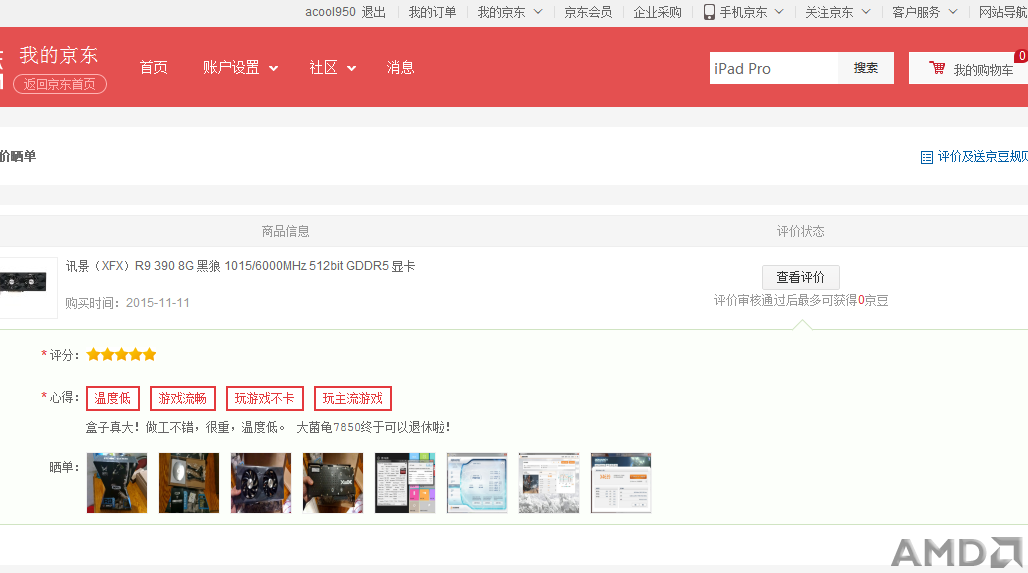Image resolution: width=1028 pixels, height=573 pixels.
Task: Click the 查看评价 button
Action: pyautogui.click(x=801, y=277)
